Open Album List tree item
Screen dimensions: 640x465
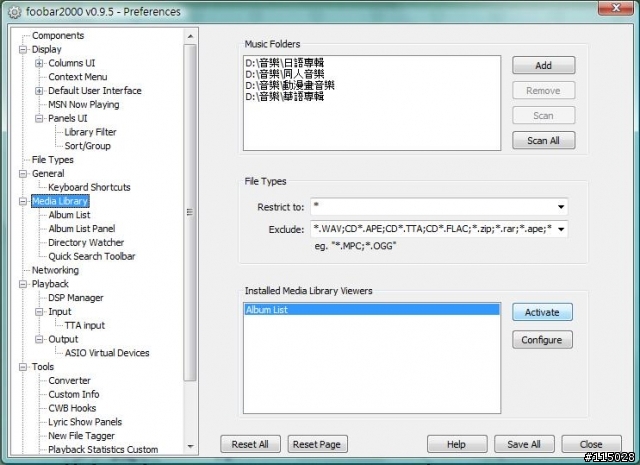tap(69, 215)
